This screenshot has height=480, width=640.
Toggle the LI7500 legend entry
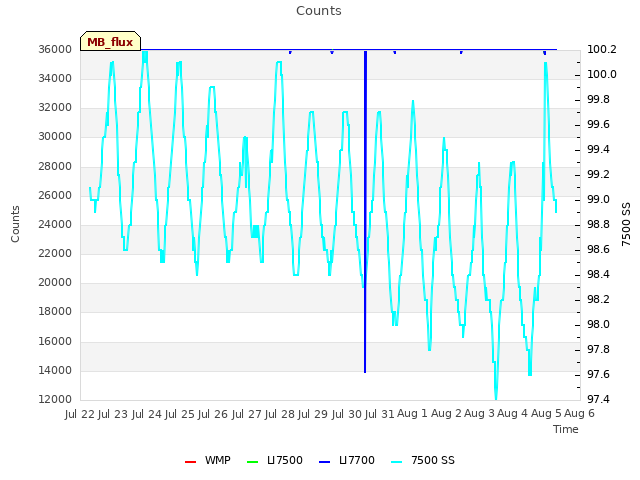(275, 460)
